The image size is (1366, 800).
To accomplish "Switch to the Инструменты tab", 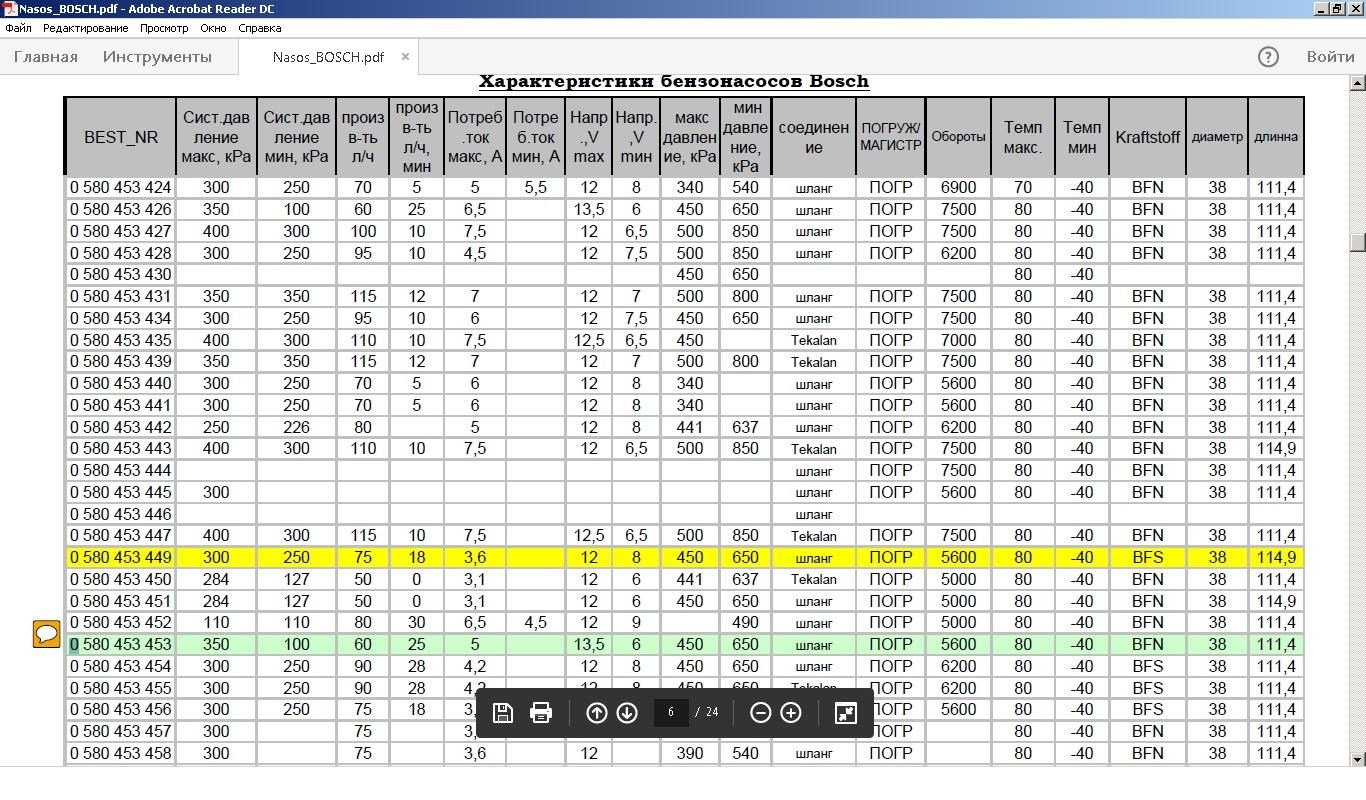I will [157, 57].
